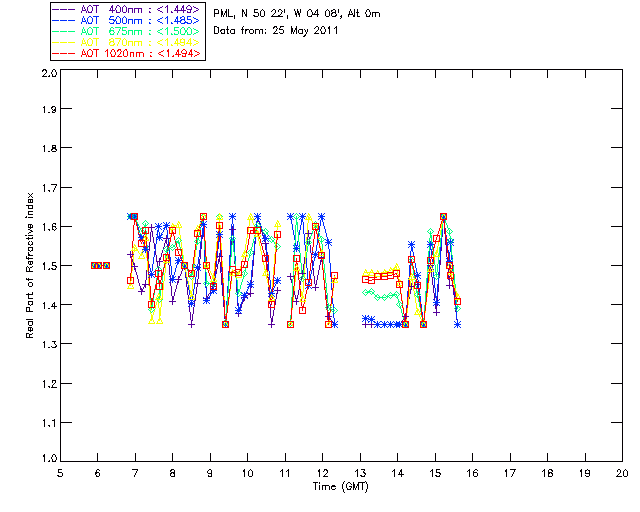This screenshot has width=640, height=512.
Task: Click the x-axis tick label 5
Action: (x=60, y=473)
